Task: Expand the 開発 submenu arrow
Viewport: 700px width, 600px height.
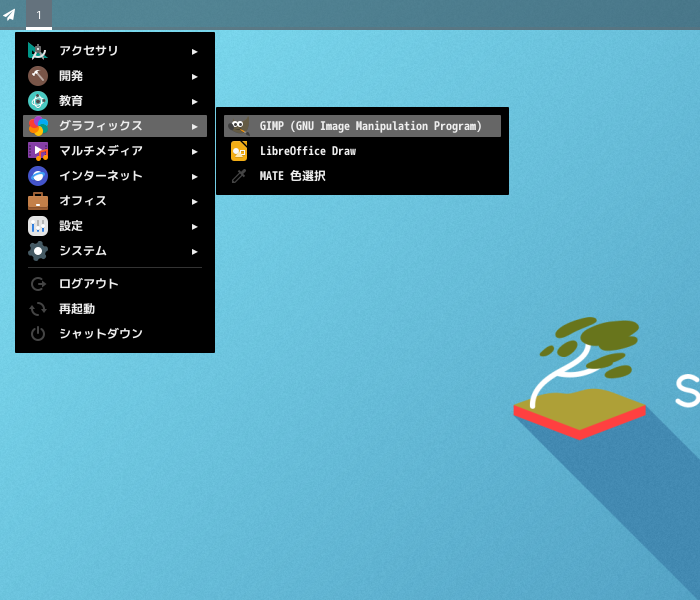Action: pyautogui.click(x=195, y=77)
